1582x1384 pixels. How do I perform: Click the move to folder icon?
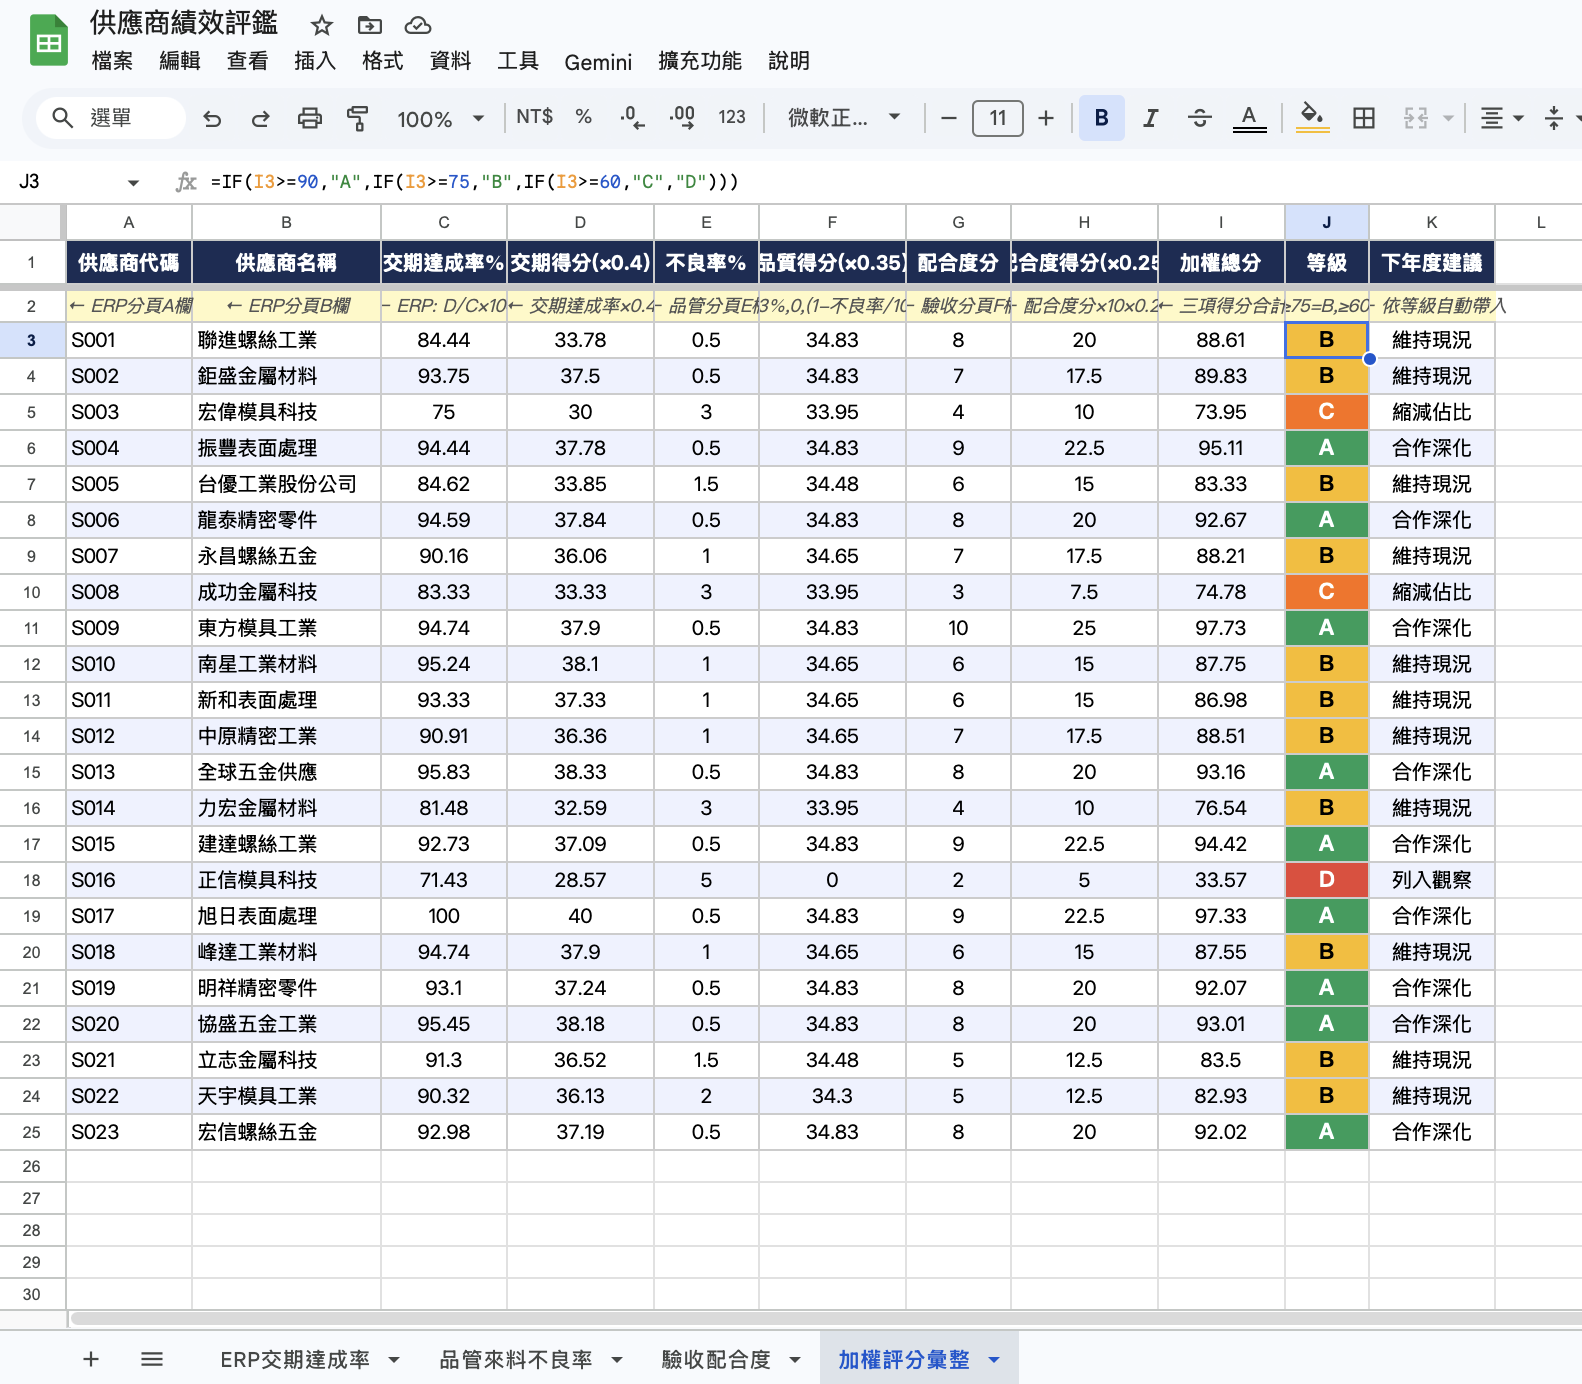point(370,25)
